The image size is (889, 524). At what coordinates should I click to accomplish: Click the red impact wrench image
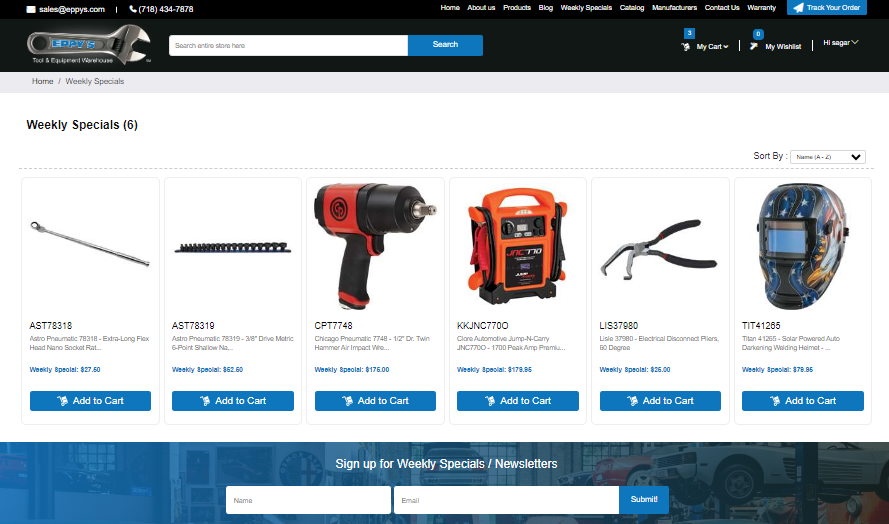tap(375, 247)
